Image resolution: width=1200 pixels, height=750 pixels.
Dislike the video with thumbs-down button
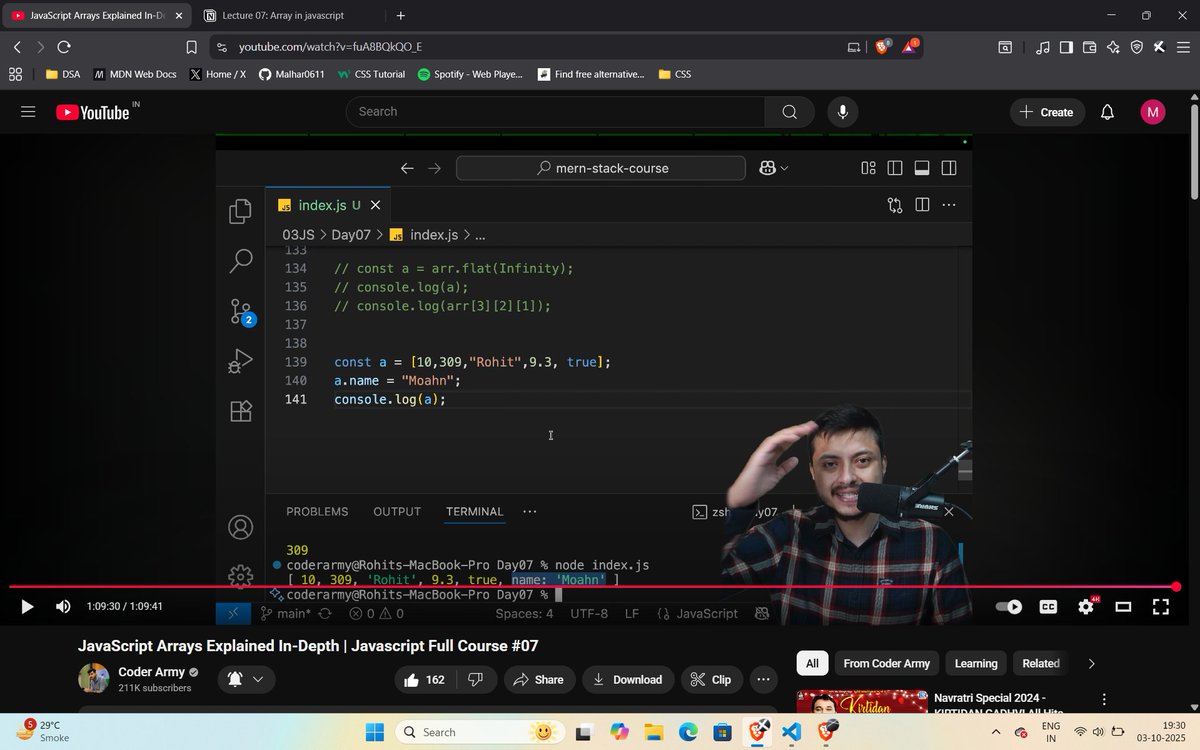(475, 679)
